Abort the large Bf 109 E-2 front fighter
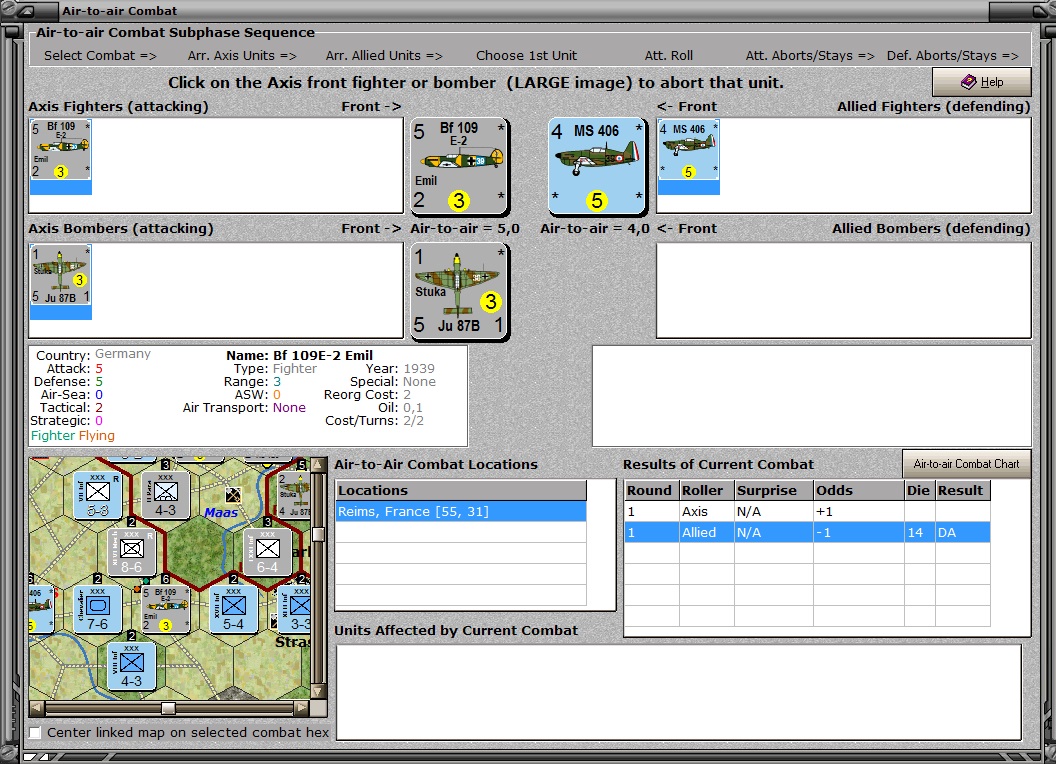 pyautogui.click(x=459, y=165)
